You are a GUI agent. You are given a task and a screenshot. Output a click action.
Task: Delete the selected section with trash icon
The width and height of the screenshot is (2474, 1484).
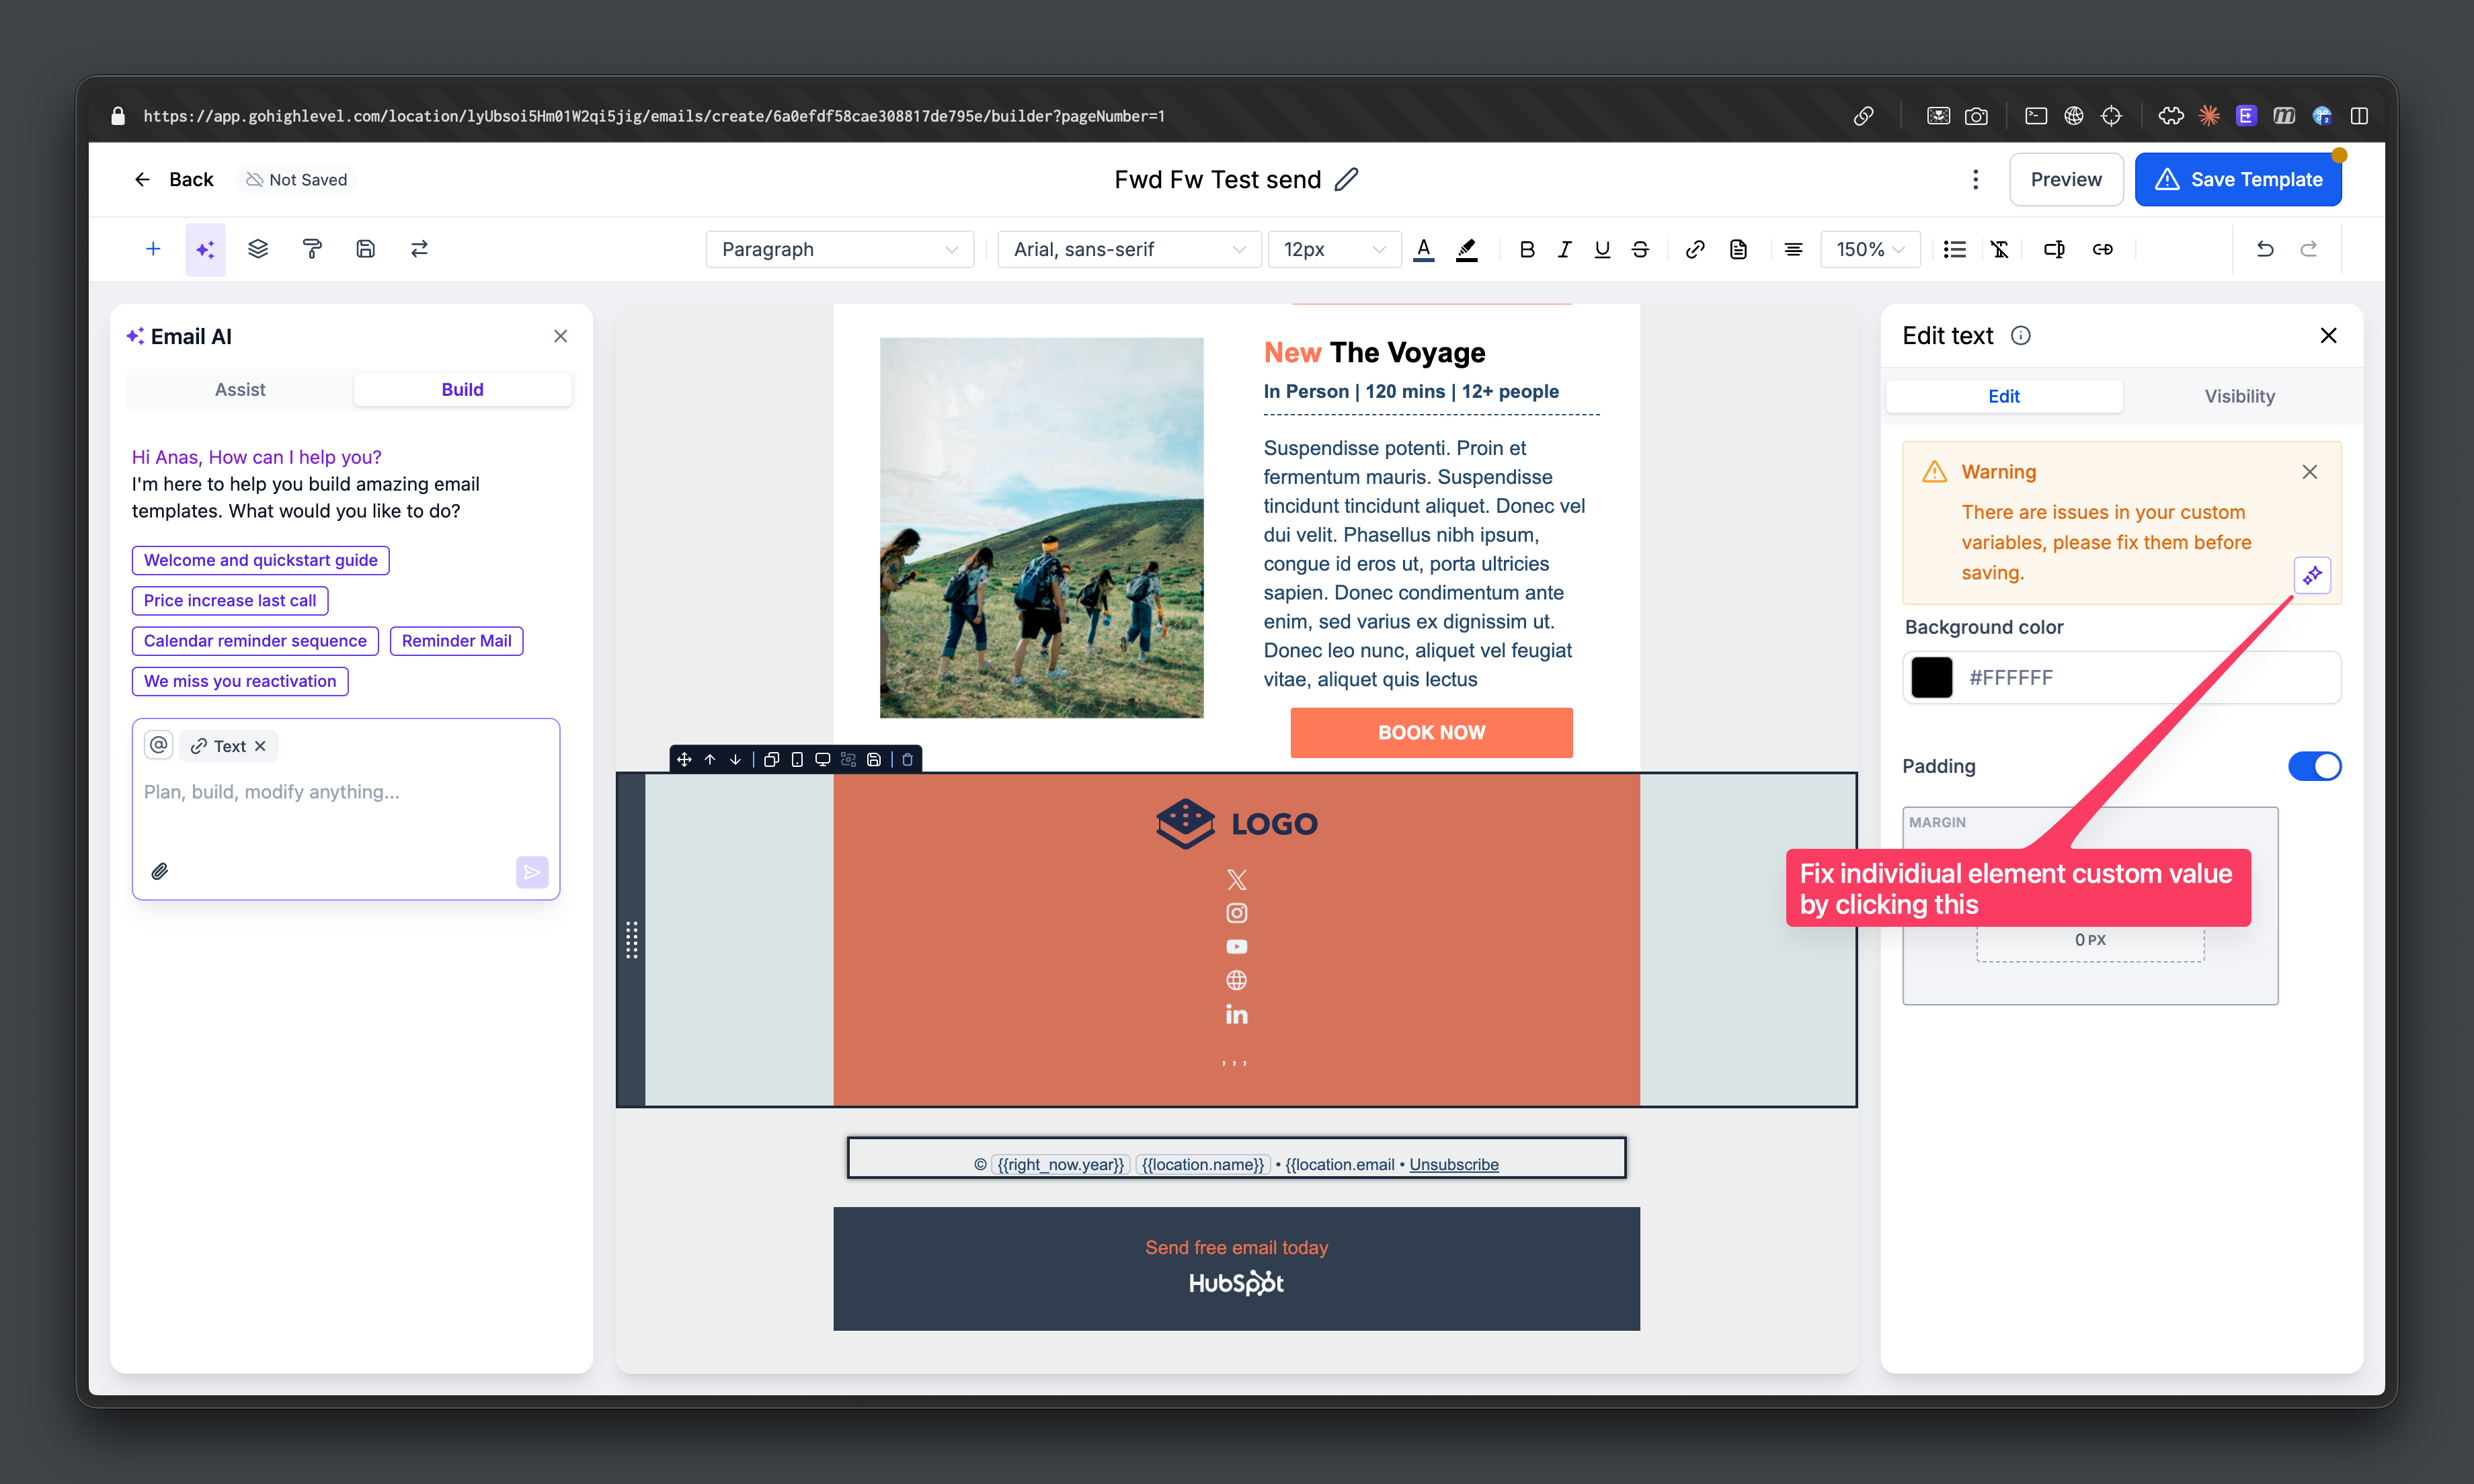pyautogui.click(x=907, y=759)
